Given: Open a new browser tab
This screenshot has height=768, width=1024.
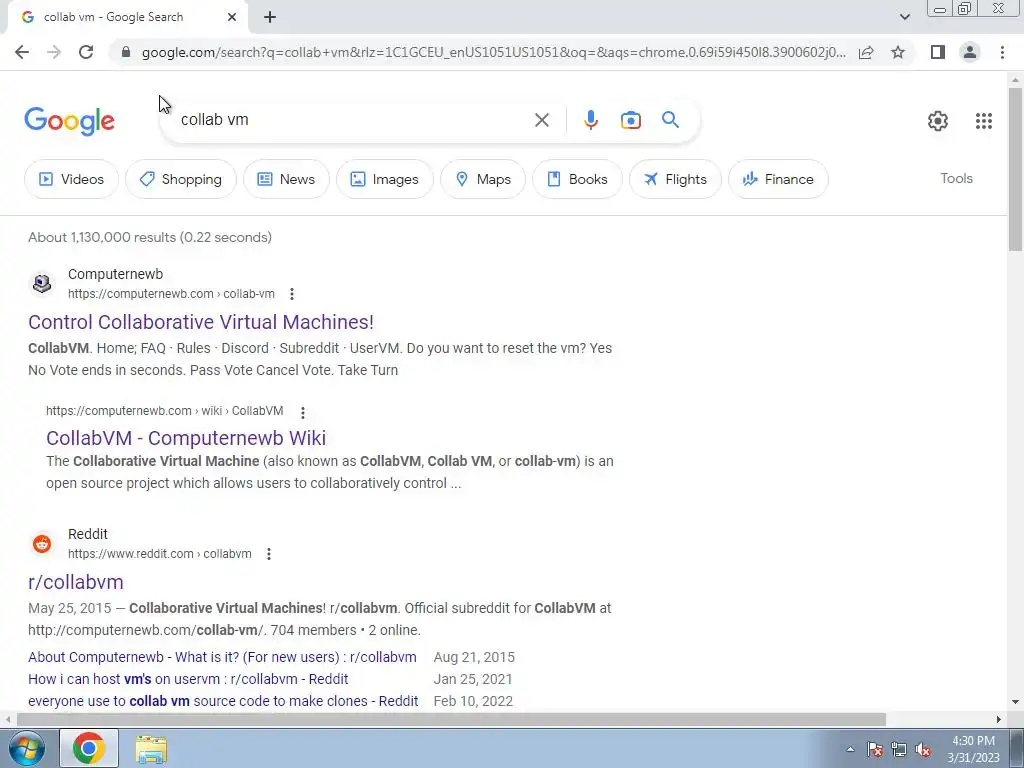Looking at the screenshot, I should [x=270, y=17].
